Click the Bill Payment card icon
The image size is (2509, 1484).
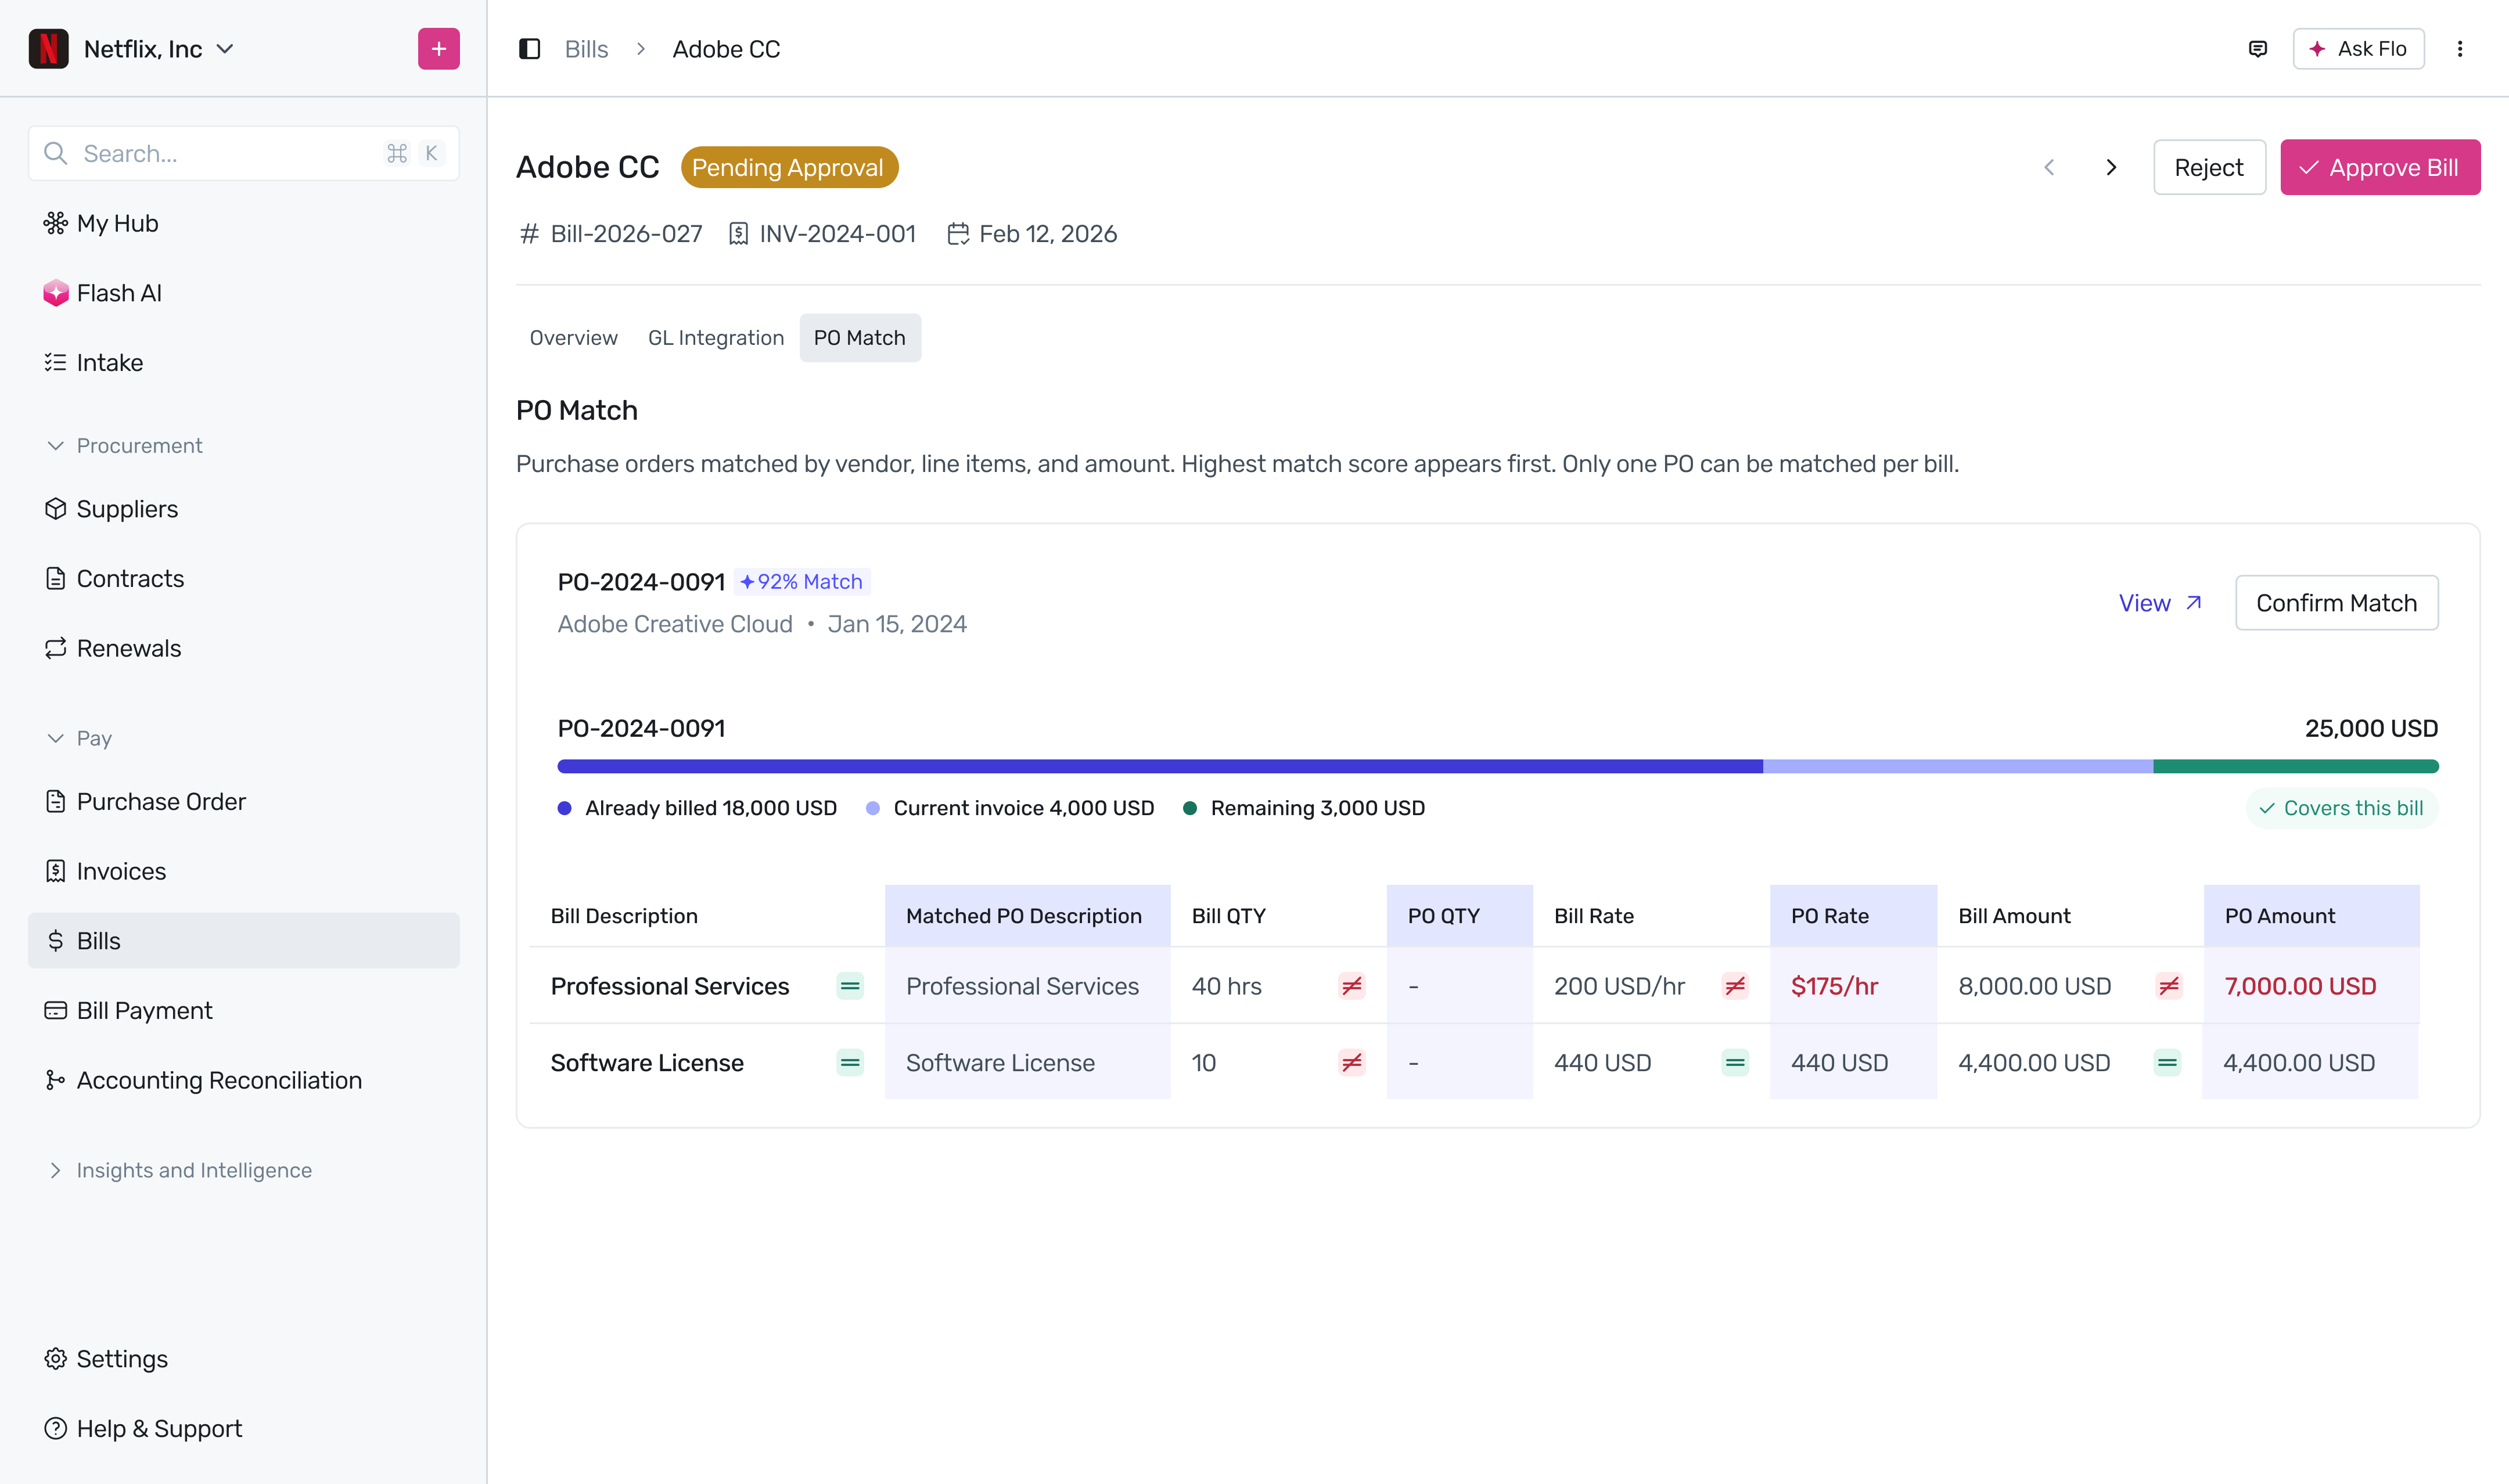point(55,1011)
